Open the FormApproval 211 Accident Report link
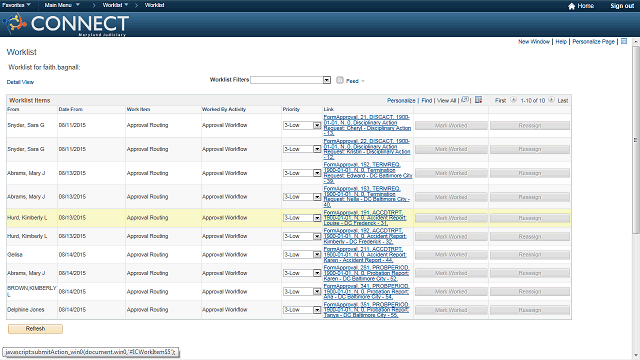Viewport: 640px width, 360px height. (x=365, y=255)
